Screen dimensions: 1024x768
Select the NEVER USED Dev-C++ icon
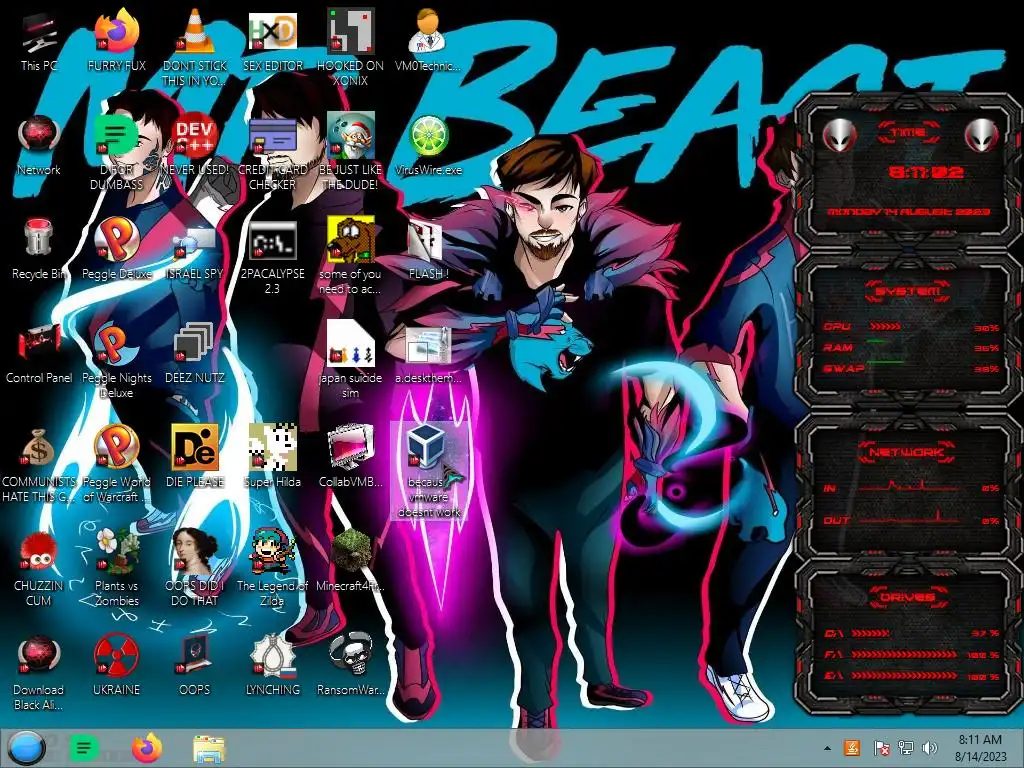point(195,136)
